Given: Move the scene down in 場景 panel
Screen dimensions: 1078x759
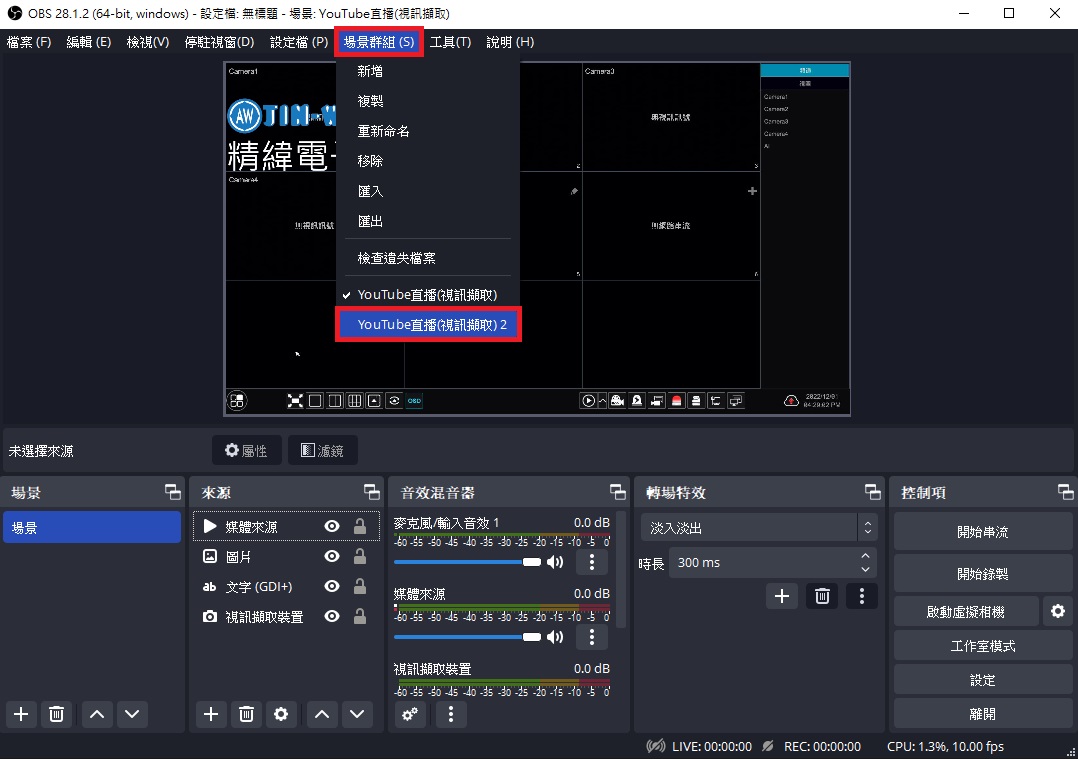Looking at the screenshot, I should pyautogui.click(x=132, y=714).
